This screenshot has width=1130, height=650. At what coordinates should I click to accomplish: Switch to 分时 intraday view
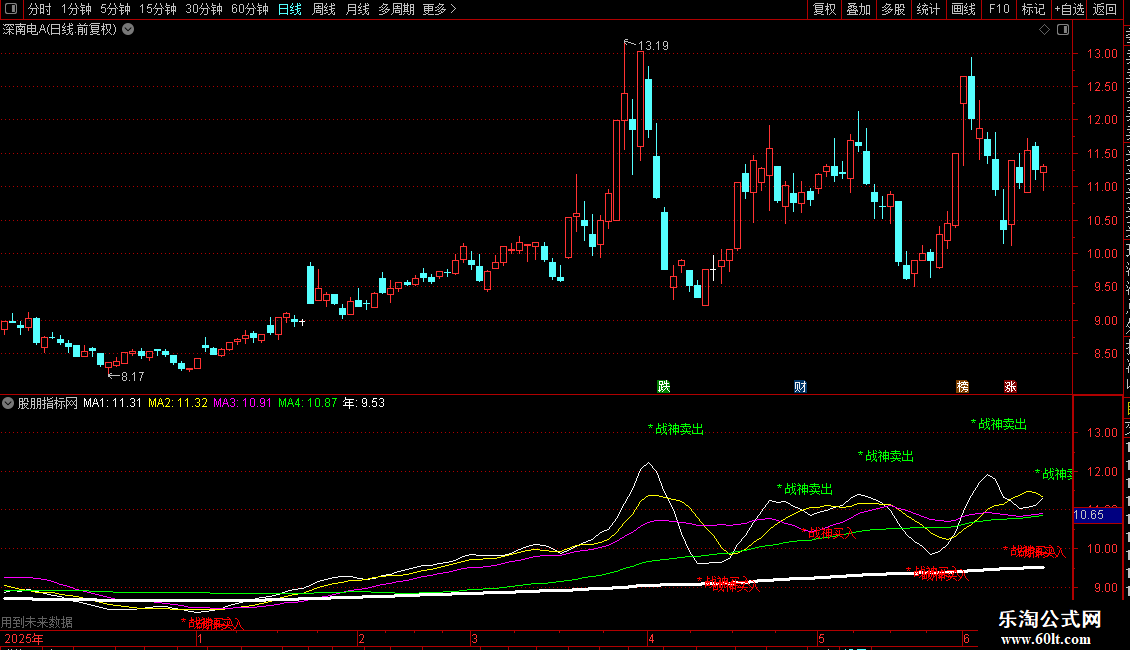tap(40, 9)
